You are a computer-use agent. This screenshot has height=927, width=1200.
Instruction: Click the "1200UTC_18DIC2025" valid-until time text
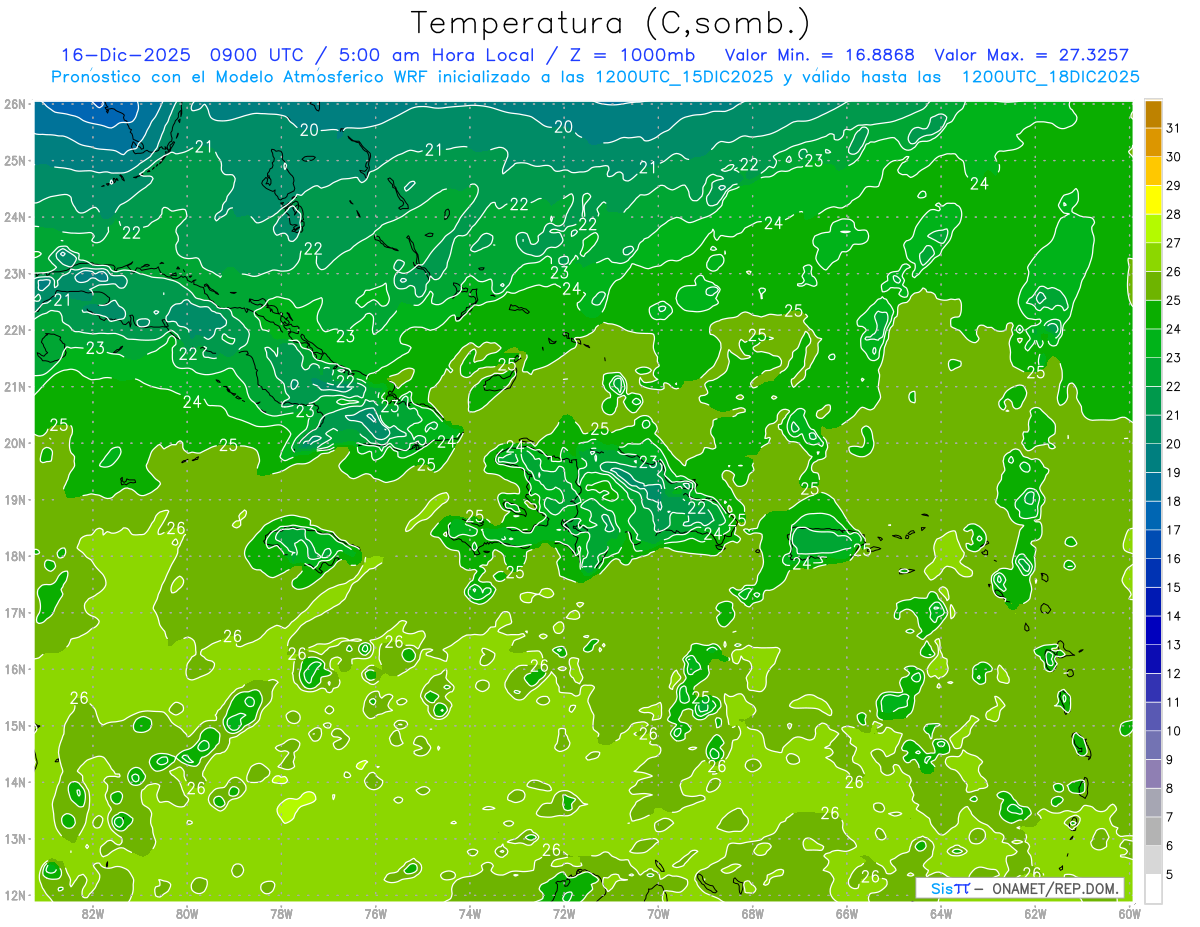point(1050,77)
